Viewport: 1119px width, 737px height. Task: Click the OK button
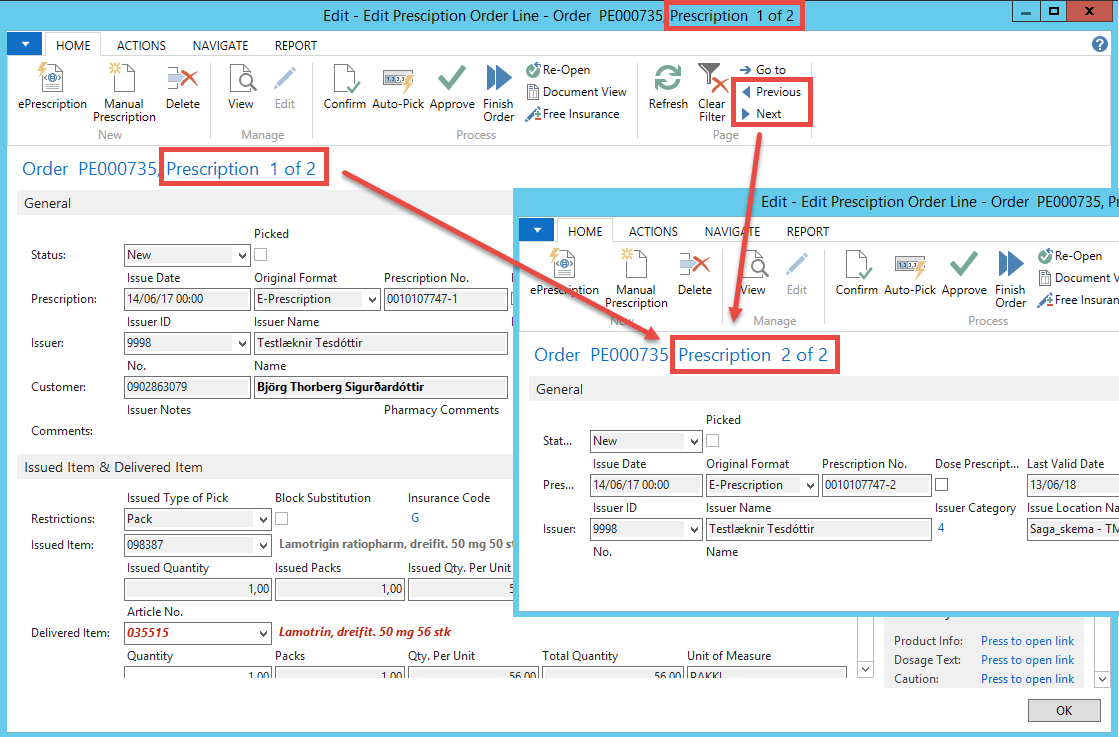[1063, 710]
